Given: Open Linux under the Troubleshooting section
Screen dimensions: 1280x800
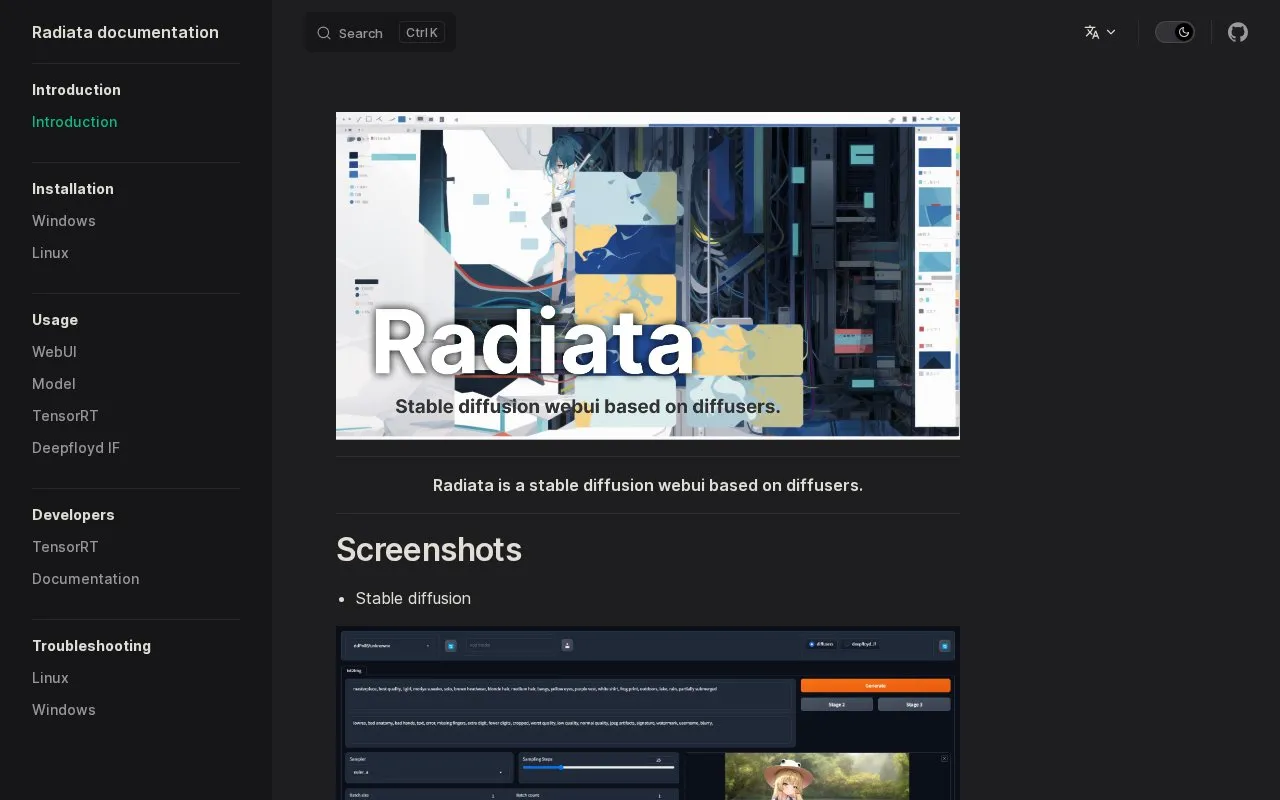Looking at the screenshot, I should click(x=50, y=678).
